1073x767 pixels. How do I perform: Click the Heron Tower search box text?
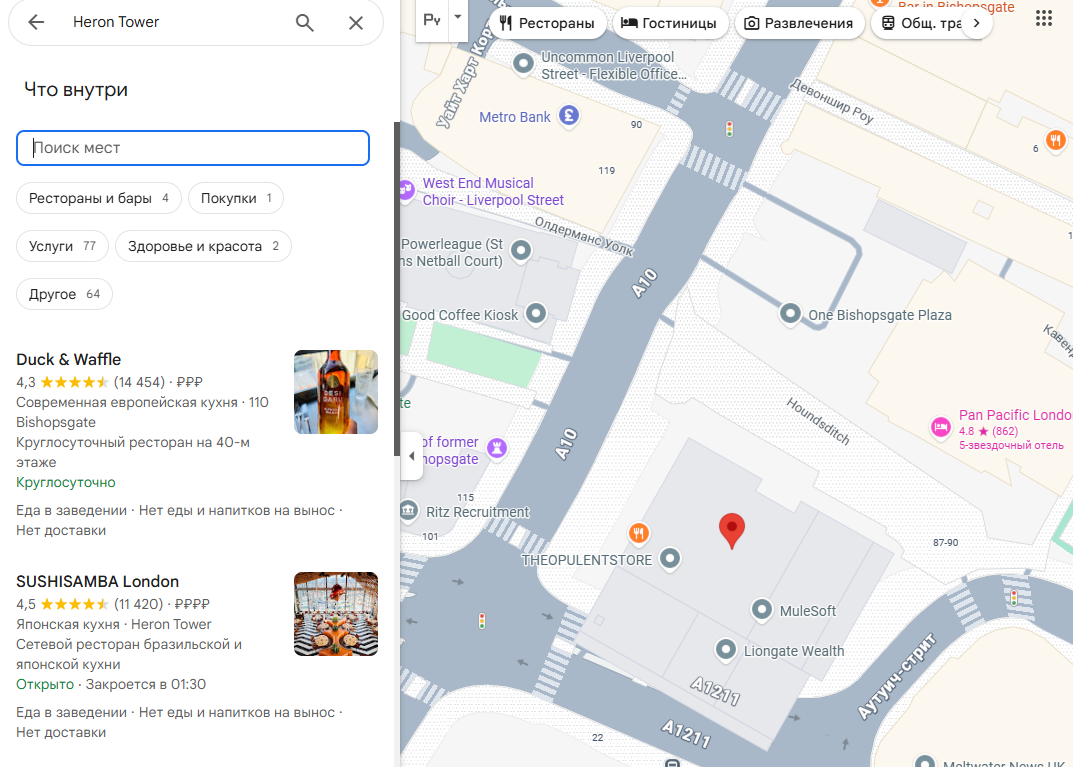[116, 23]
